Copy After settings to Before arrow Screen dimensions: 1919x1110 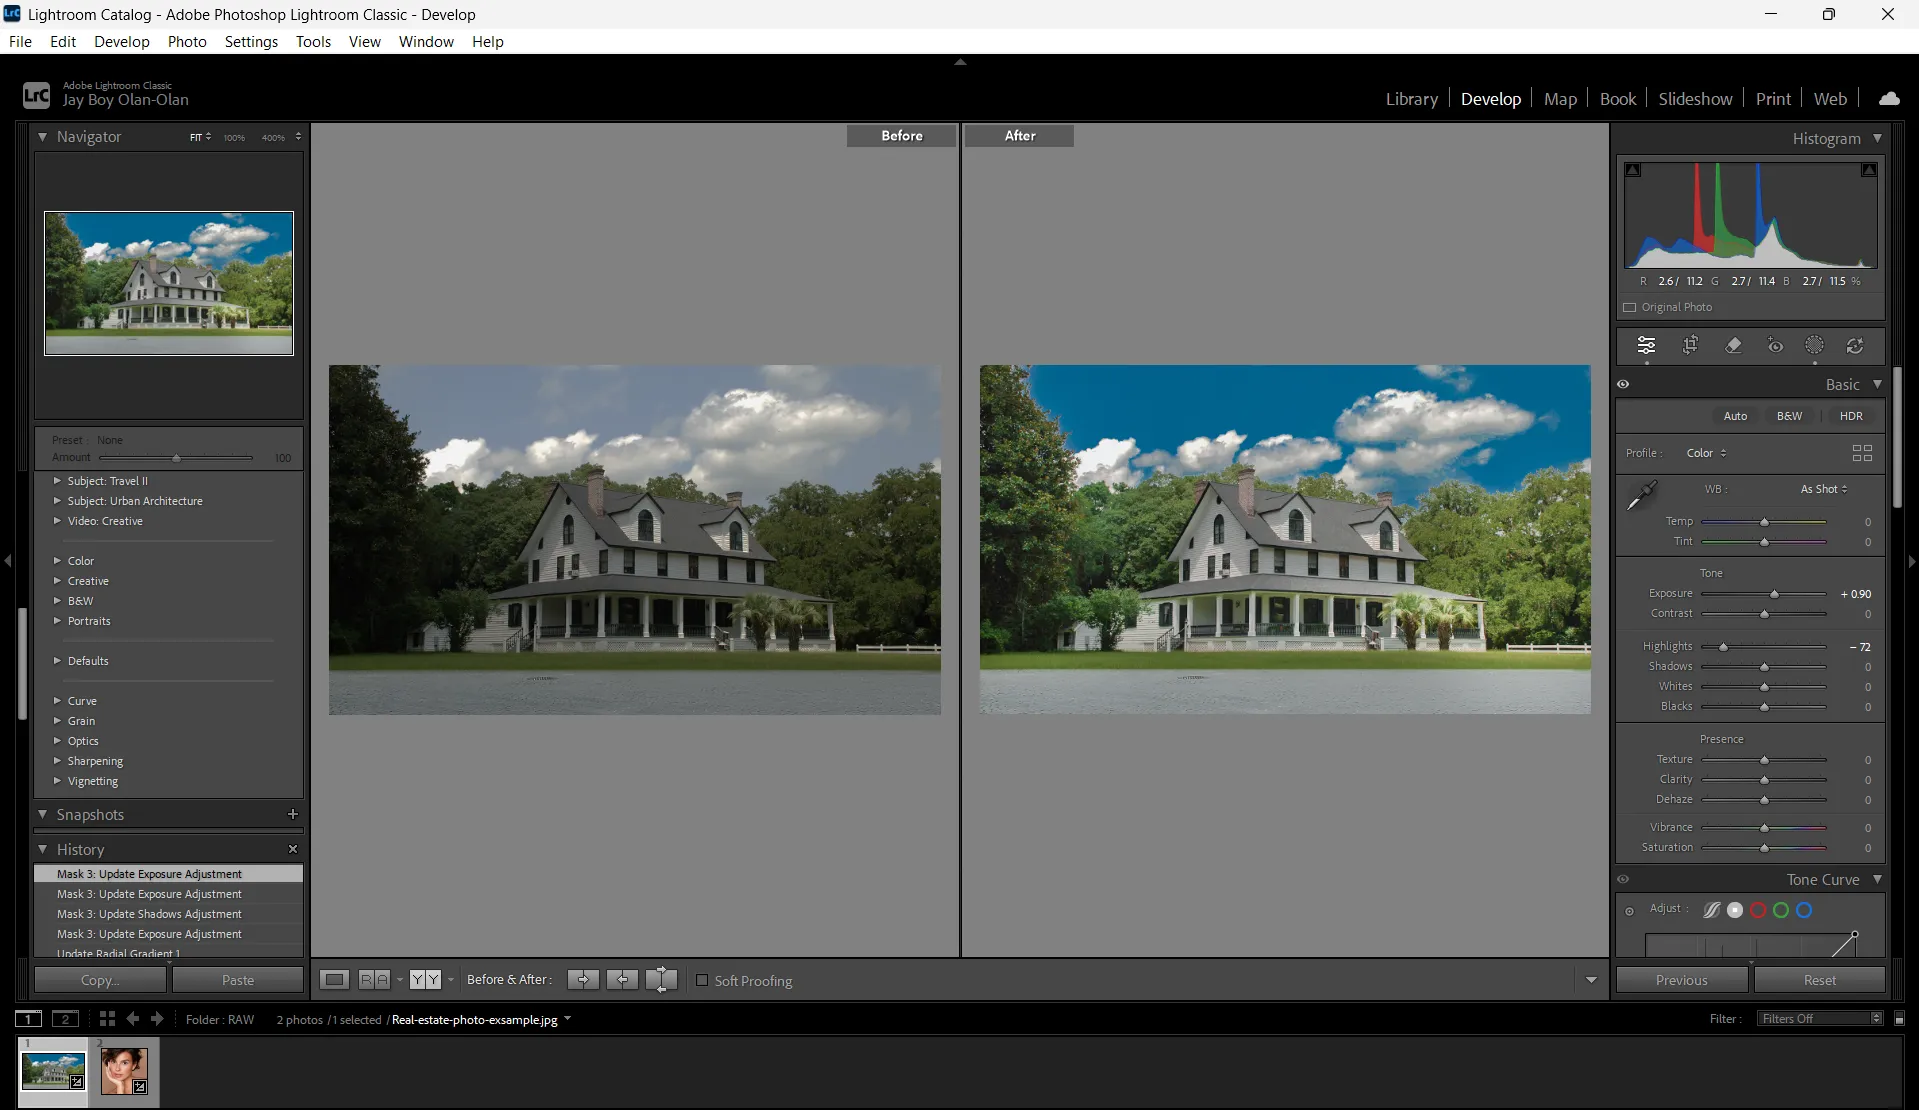[622, 980]
